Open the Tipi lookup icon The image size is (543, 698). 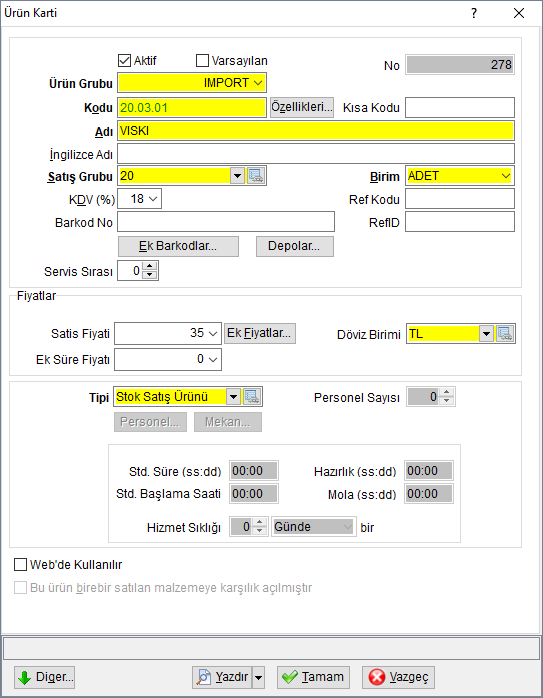click(252, 397)
